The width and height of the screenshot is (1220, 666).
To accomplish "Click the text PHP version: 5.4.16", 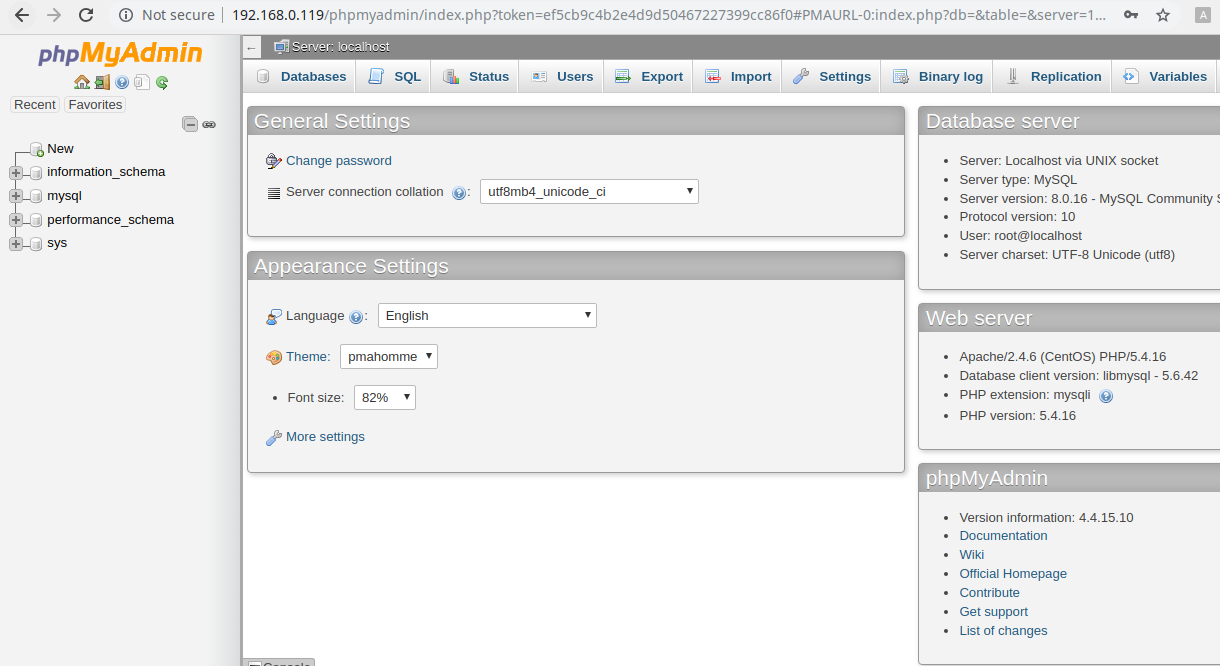I will coord(1017,416).
